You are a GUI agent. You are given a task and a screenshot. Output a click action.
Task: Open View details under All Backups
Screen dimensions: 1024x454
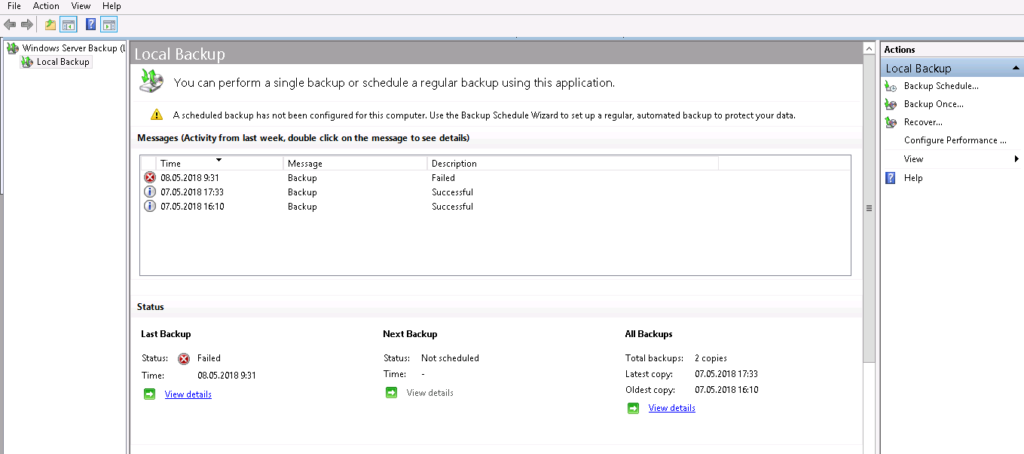(672, 408)
